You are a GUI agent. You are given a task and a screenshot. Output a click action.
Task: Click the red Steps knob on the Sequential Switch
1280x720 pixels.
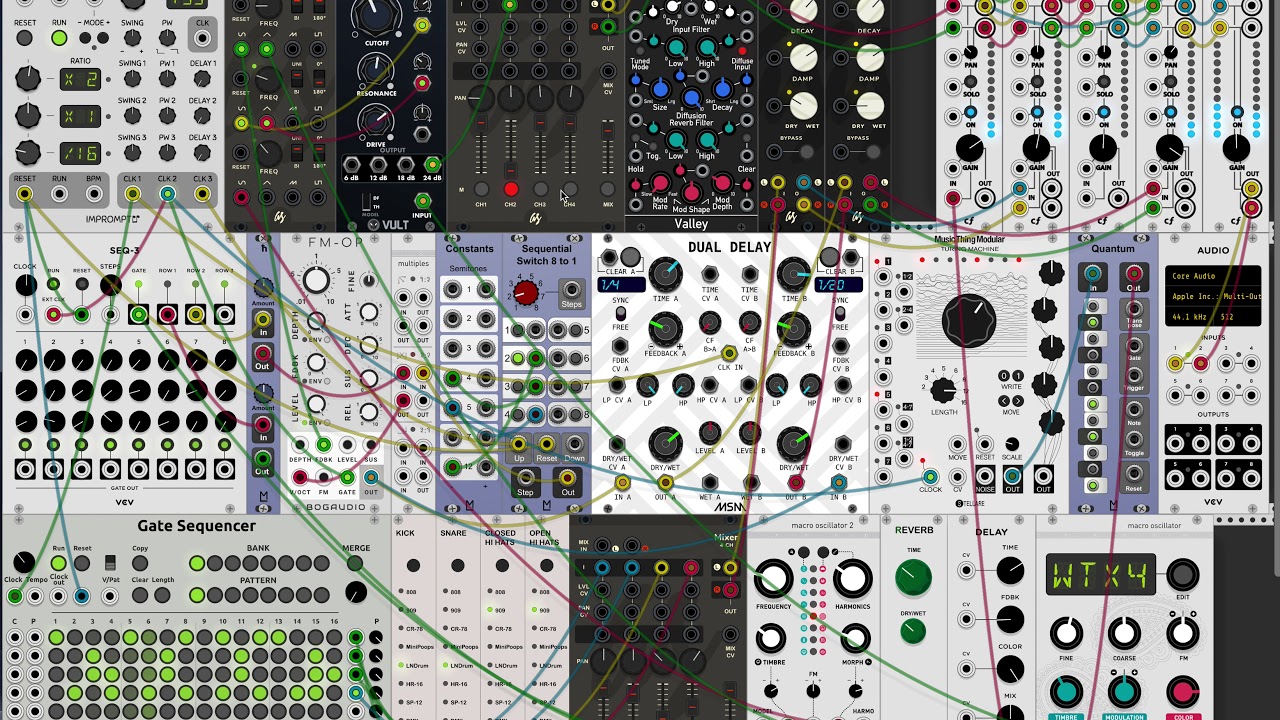(525, 292)
